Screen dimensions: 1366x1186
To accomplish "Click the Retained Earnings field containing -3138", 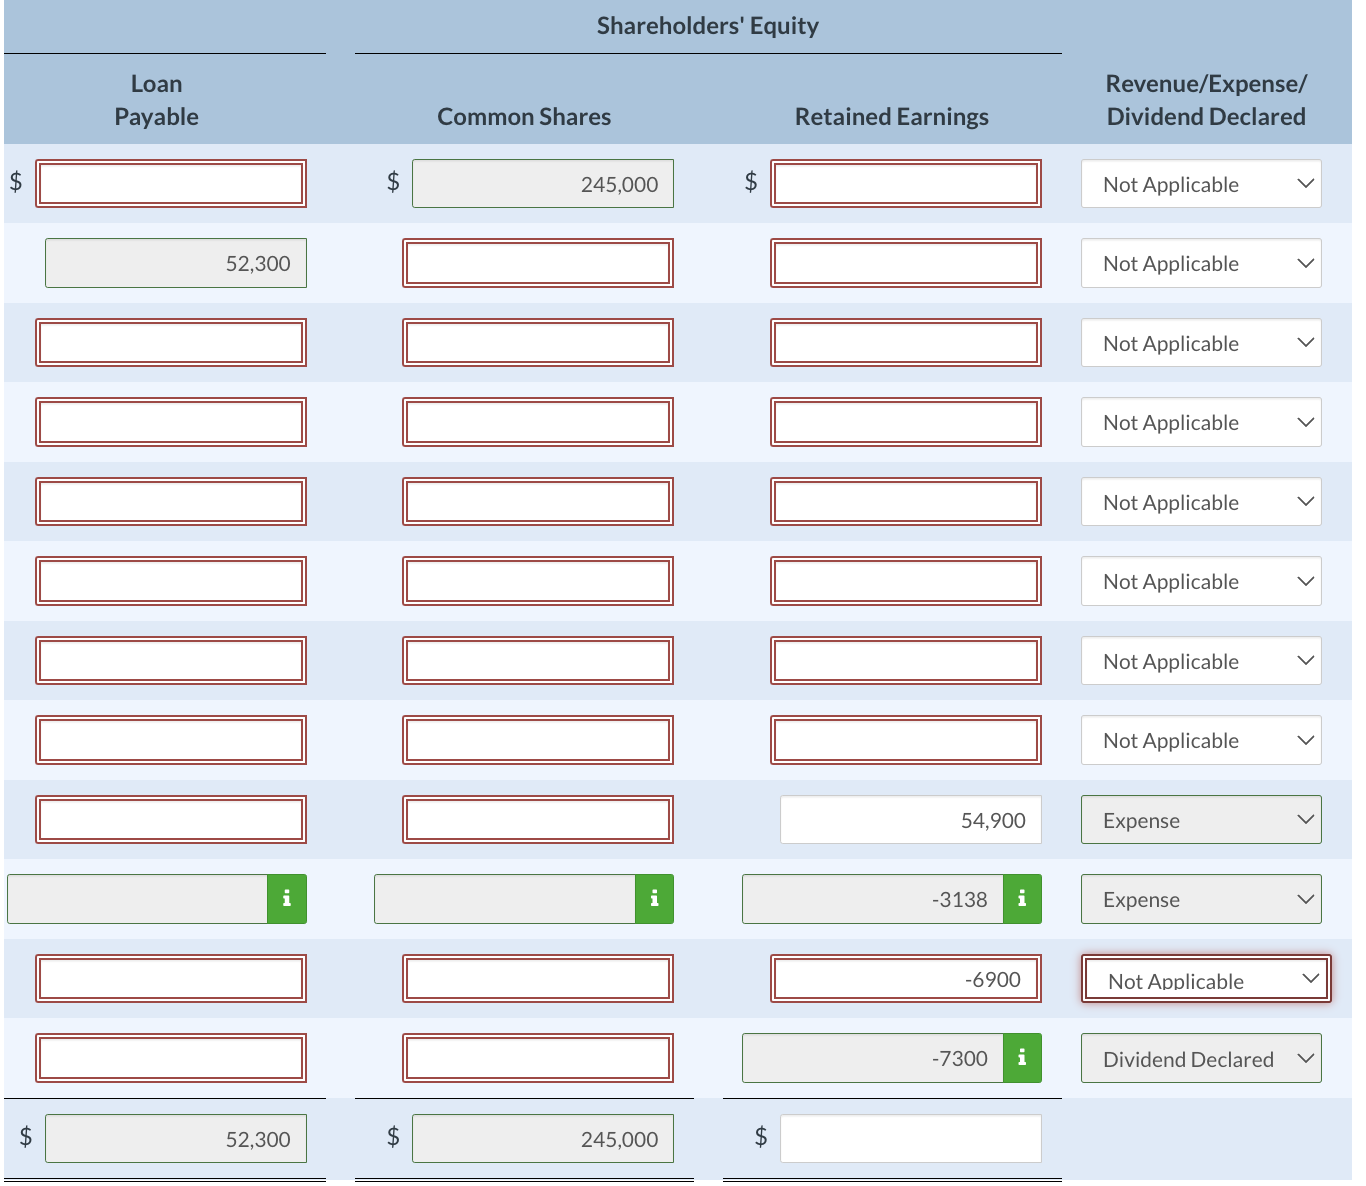I will coord(873,899).
